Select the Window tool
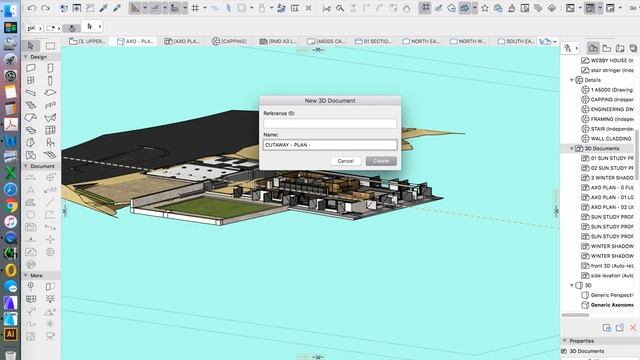 click(31, 80)
